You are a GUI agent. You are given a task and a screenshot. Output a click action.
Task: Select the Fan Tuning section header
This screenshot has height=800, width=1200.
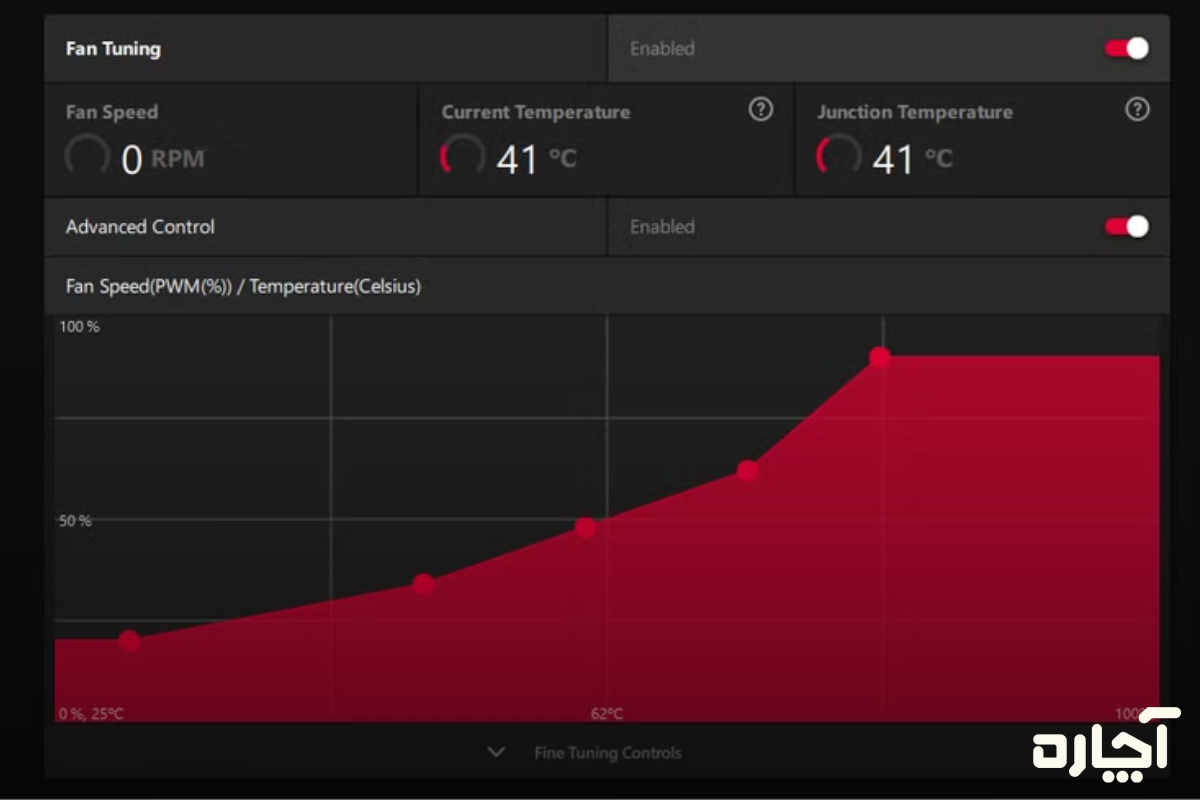click(113, 48)
